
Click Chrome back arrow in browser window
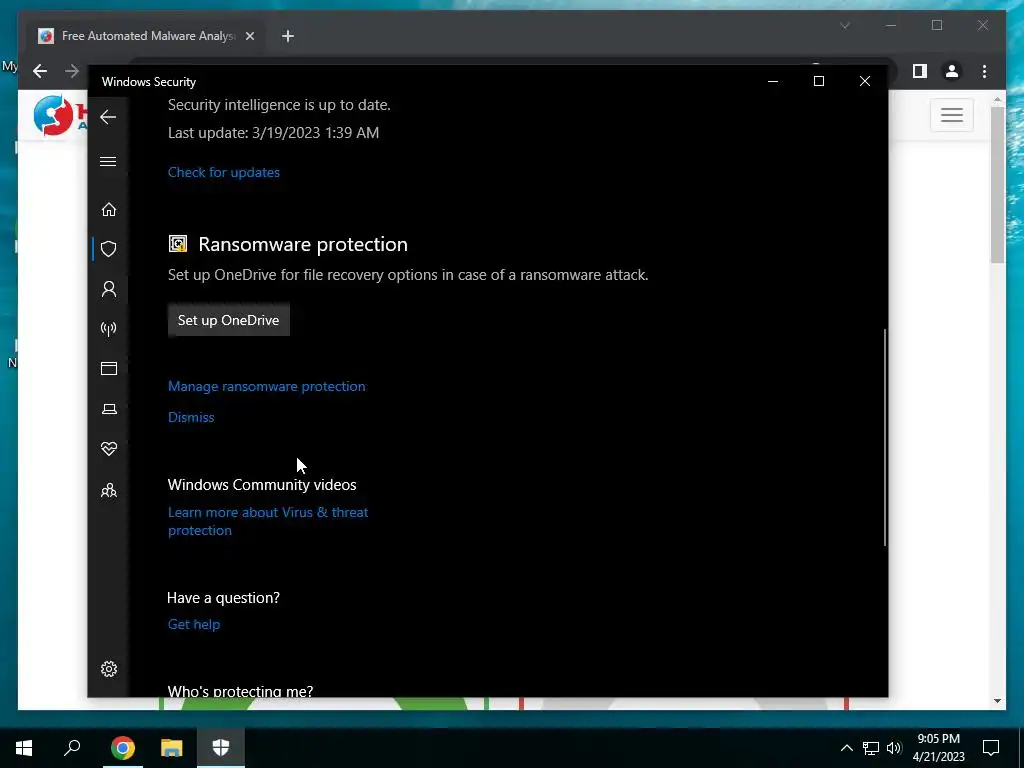point(40,71)
